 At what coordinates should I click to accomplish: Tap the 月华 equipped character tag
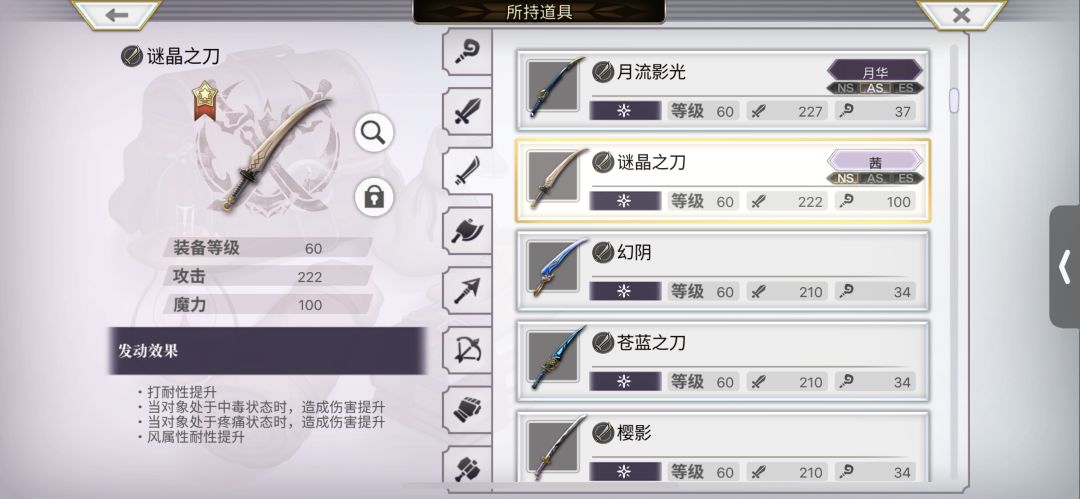click(x=875, y=71)
